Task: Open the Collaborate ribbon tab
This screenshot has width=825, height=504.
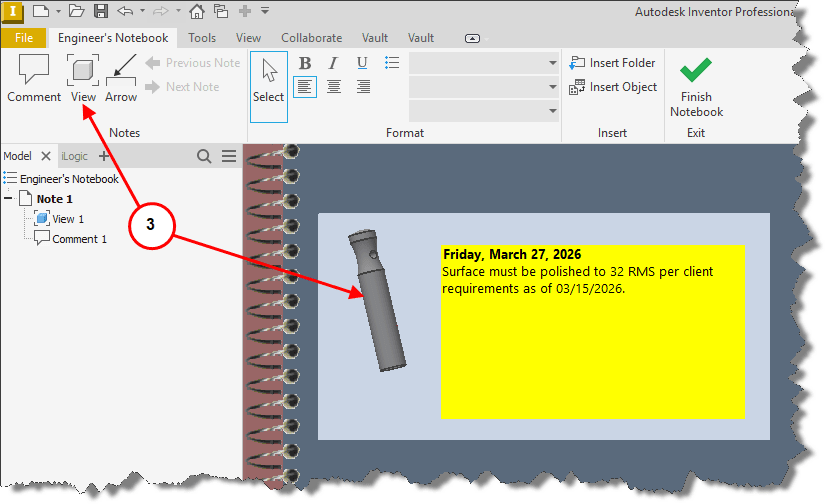Action: coord(311,38)
